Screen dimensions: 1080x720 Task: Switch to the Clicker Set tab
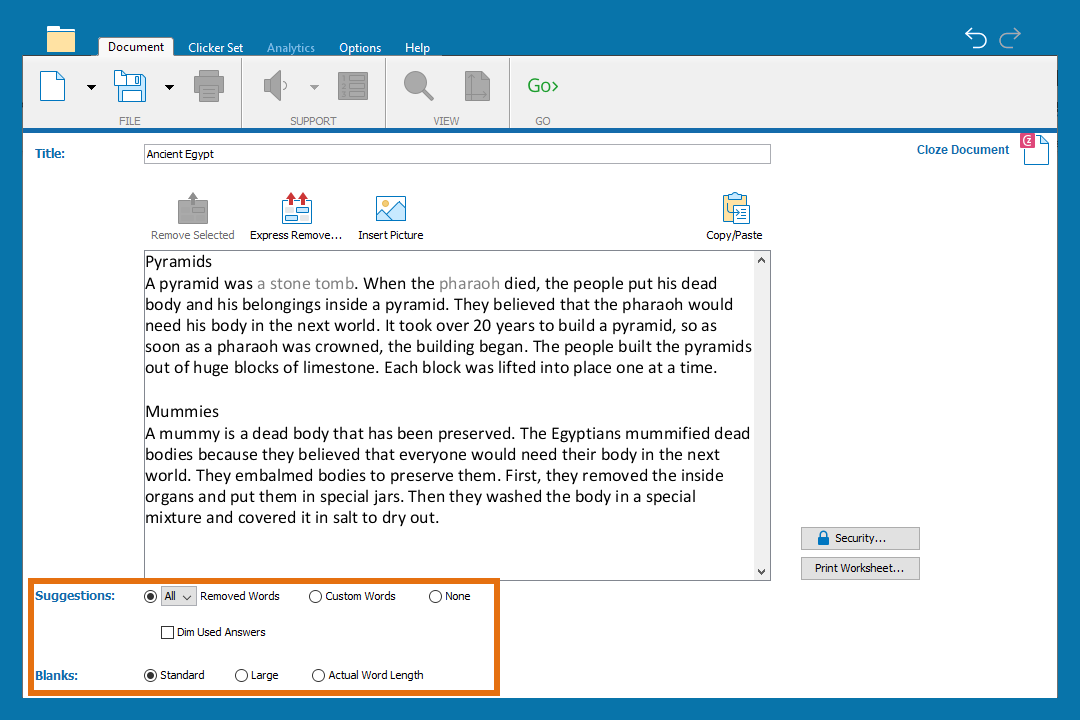pos(215,47)
